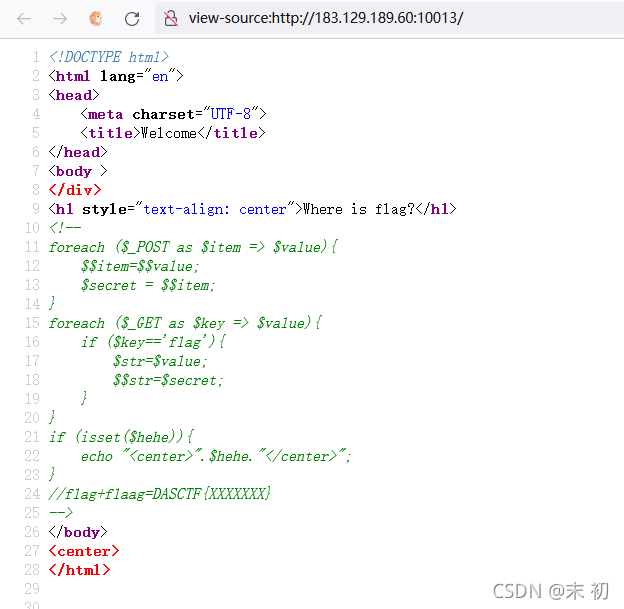Click the '$secret = $$item;' line

(x=148, y=285)
